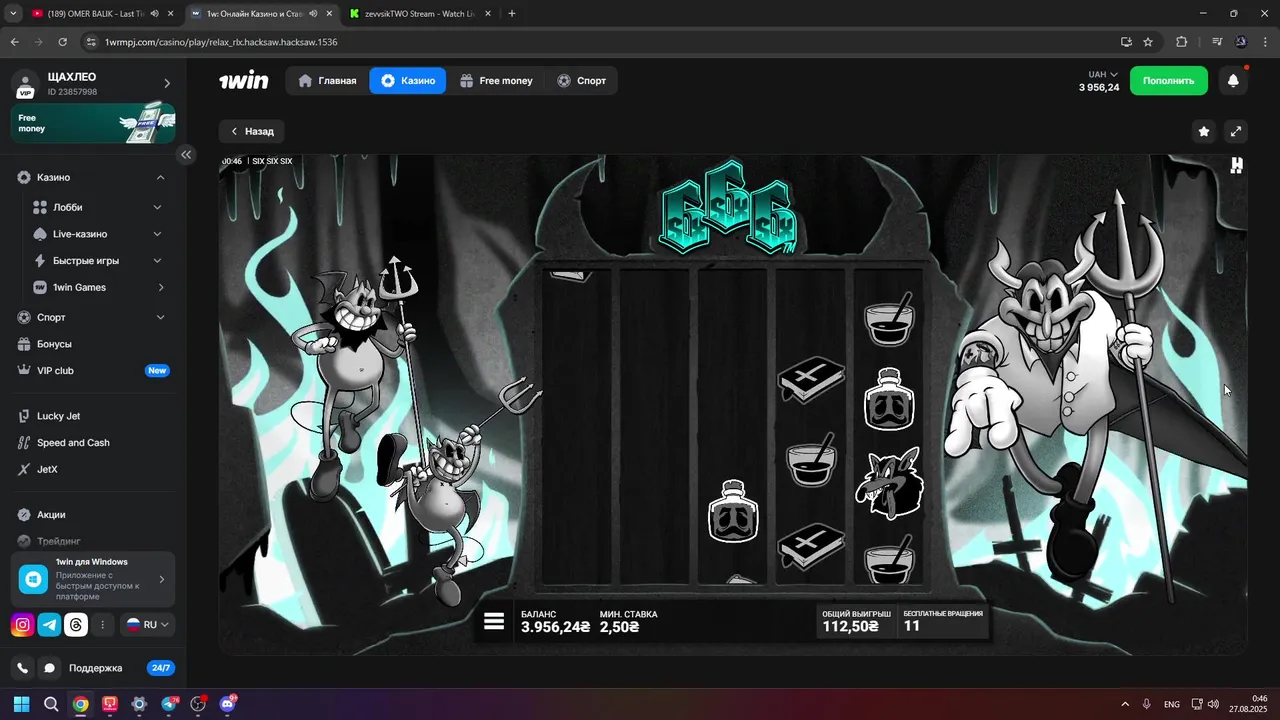The height and width of the screenshot is (720, 1280).
Task: Open the 1win для Windows app banner
Action: click(x=93, y=579)
